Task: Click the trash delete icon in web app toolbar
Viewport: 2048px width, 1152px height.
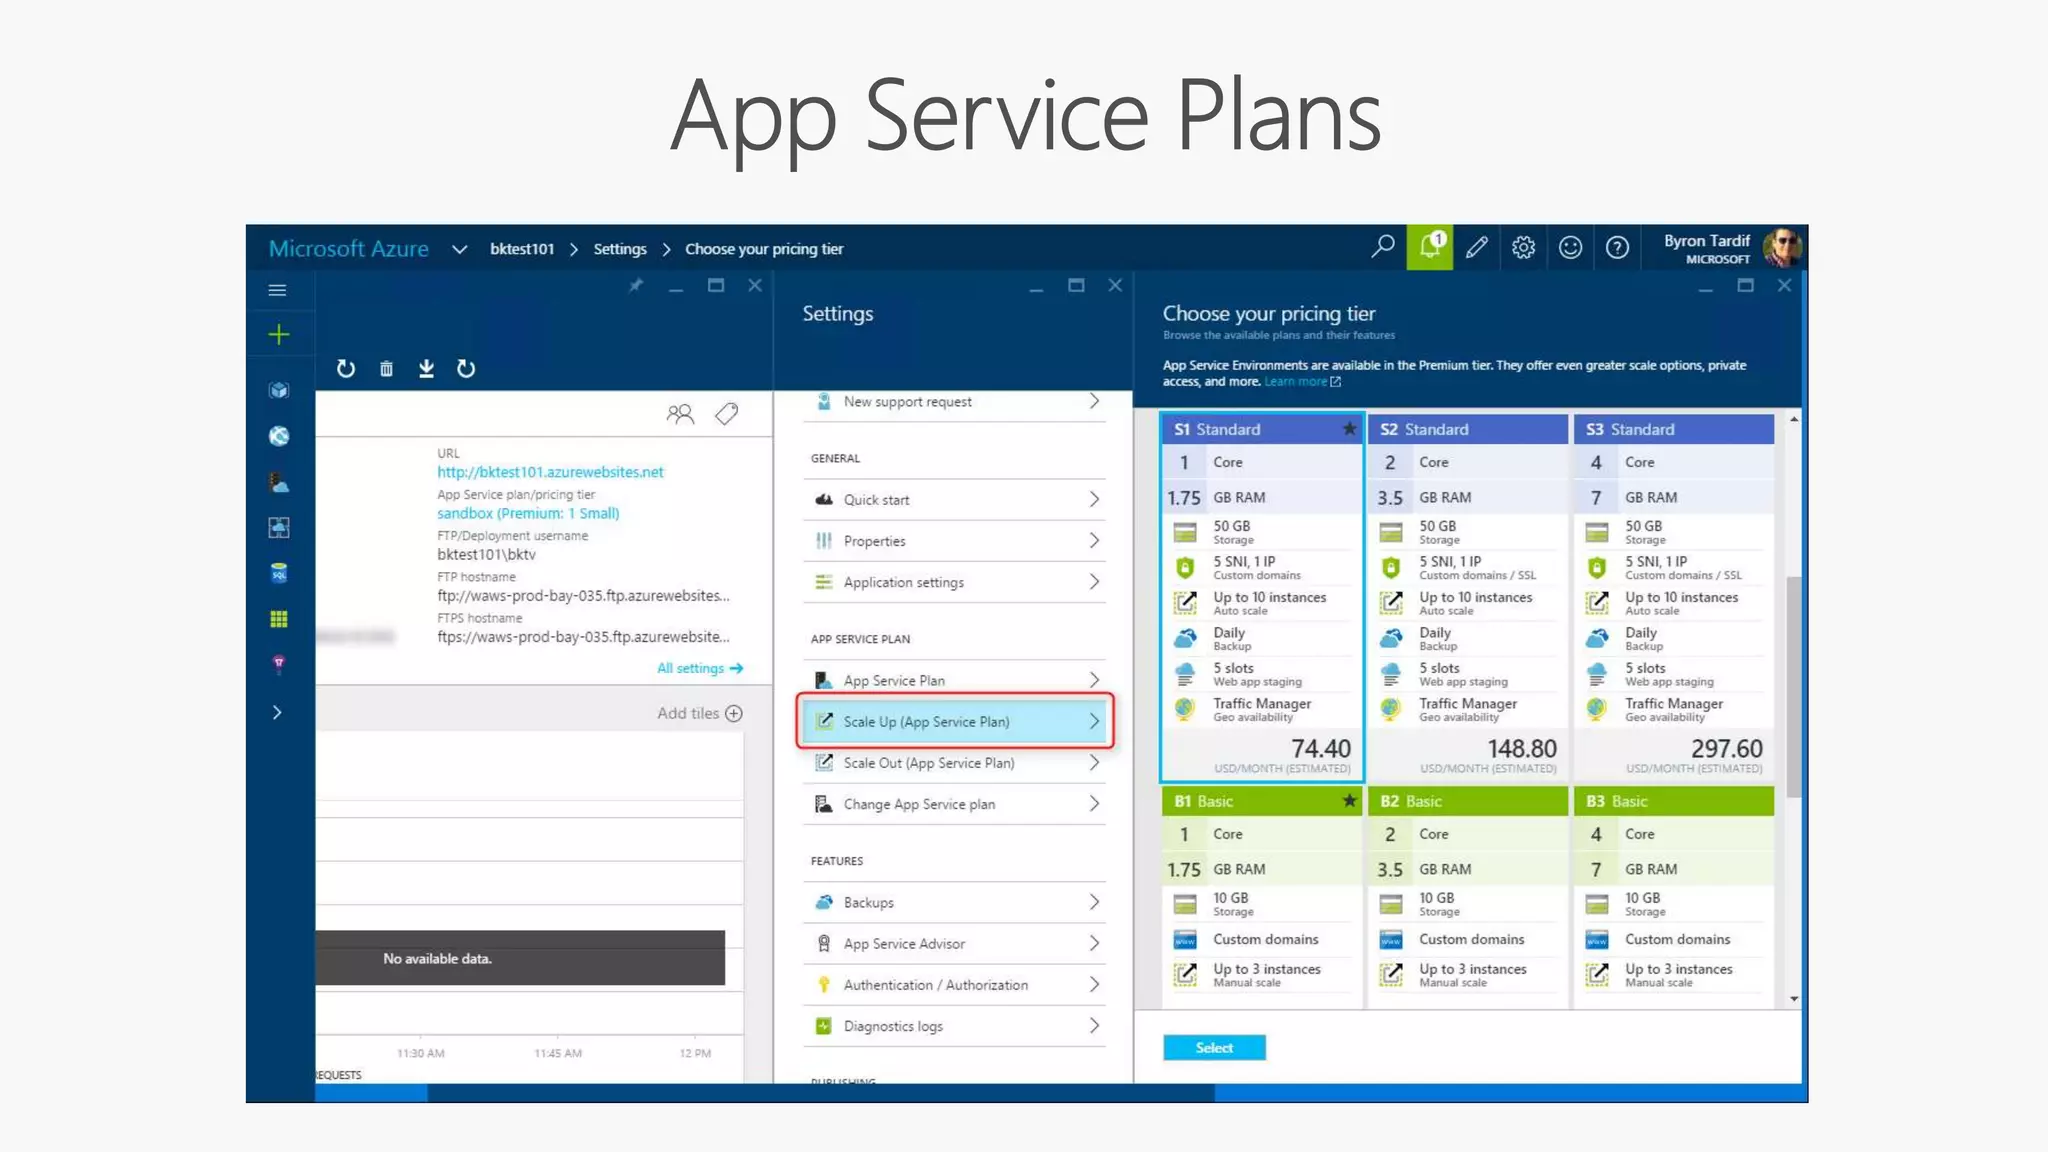Action: (x=386, y=369)
